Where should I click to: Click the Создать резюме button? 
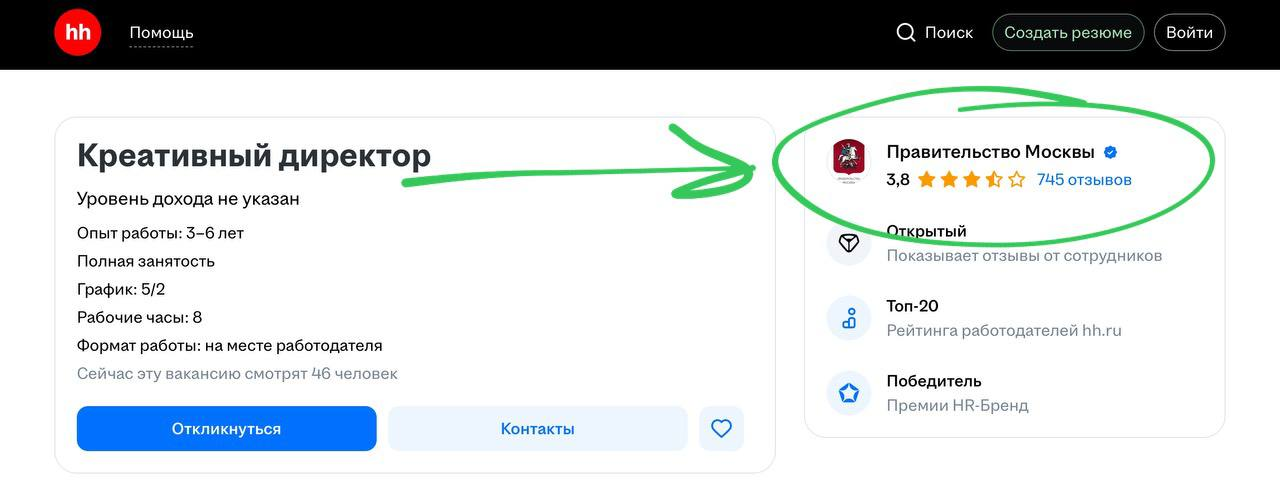point(1068,32)
